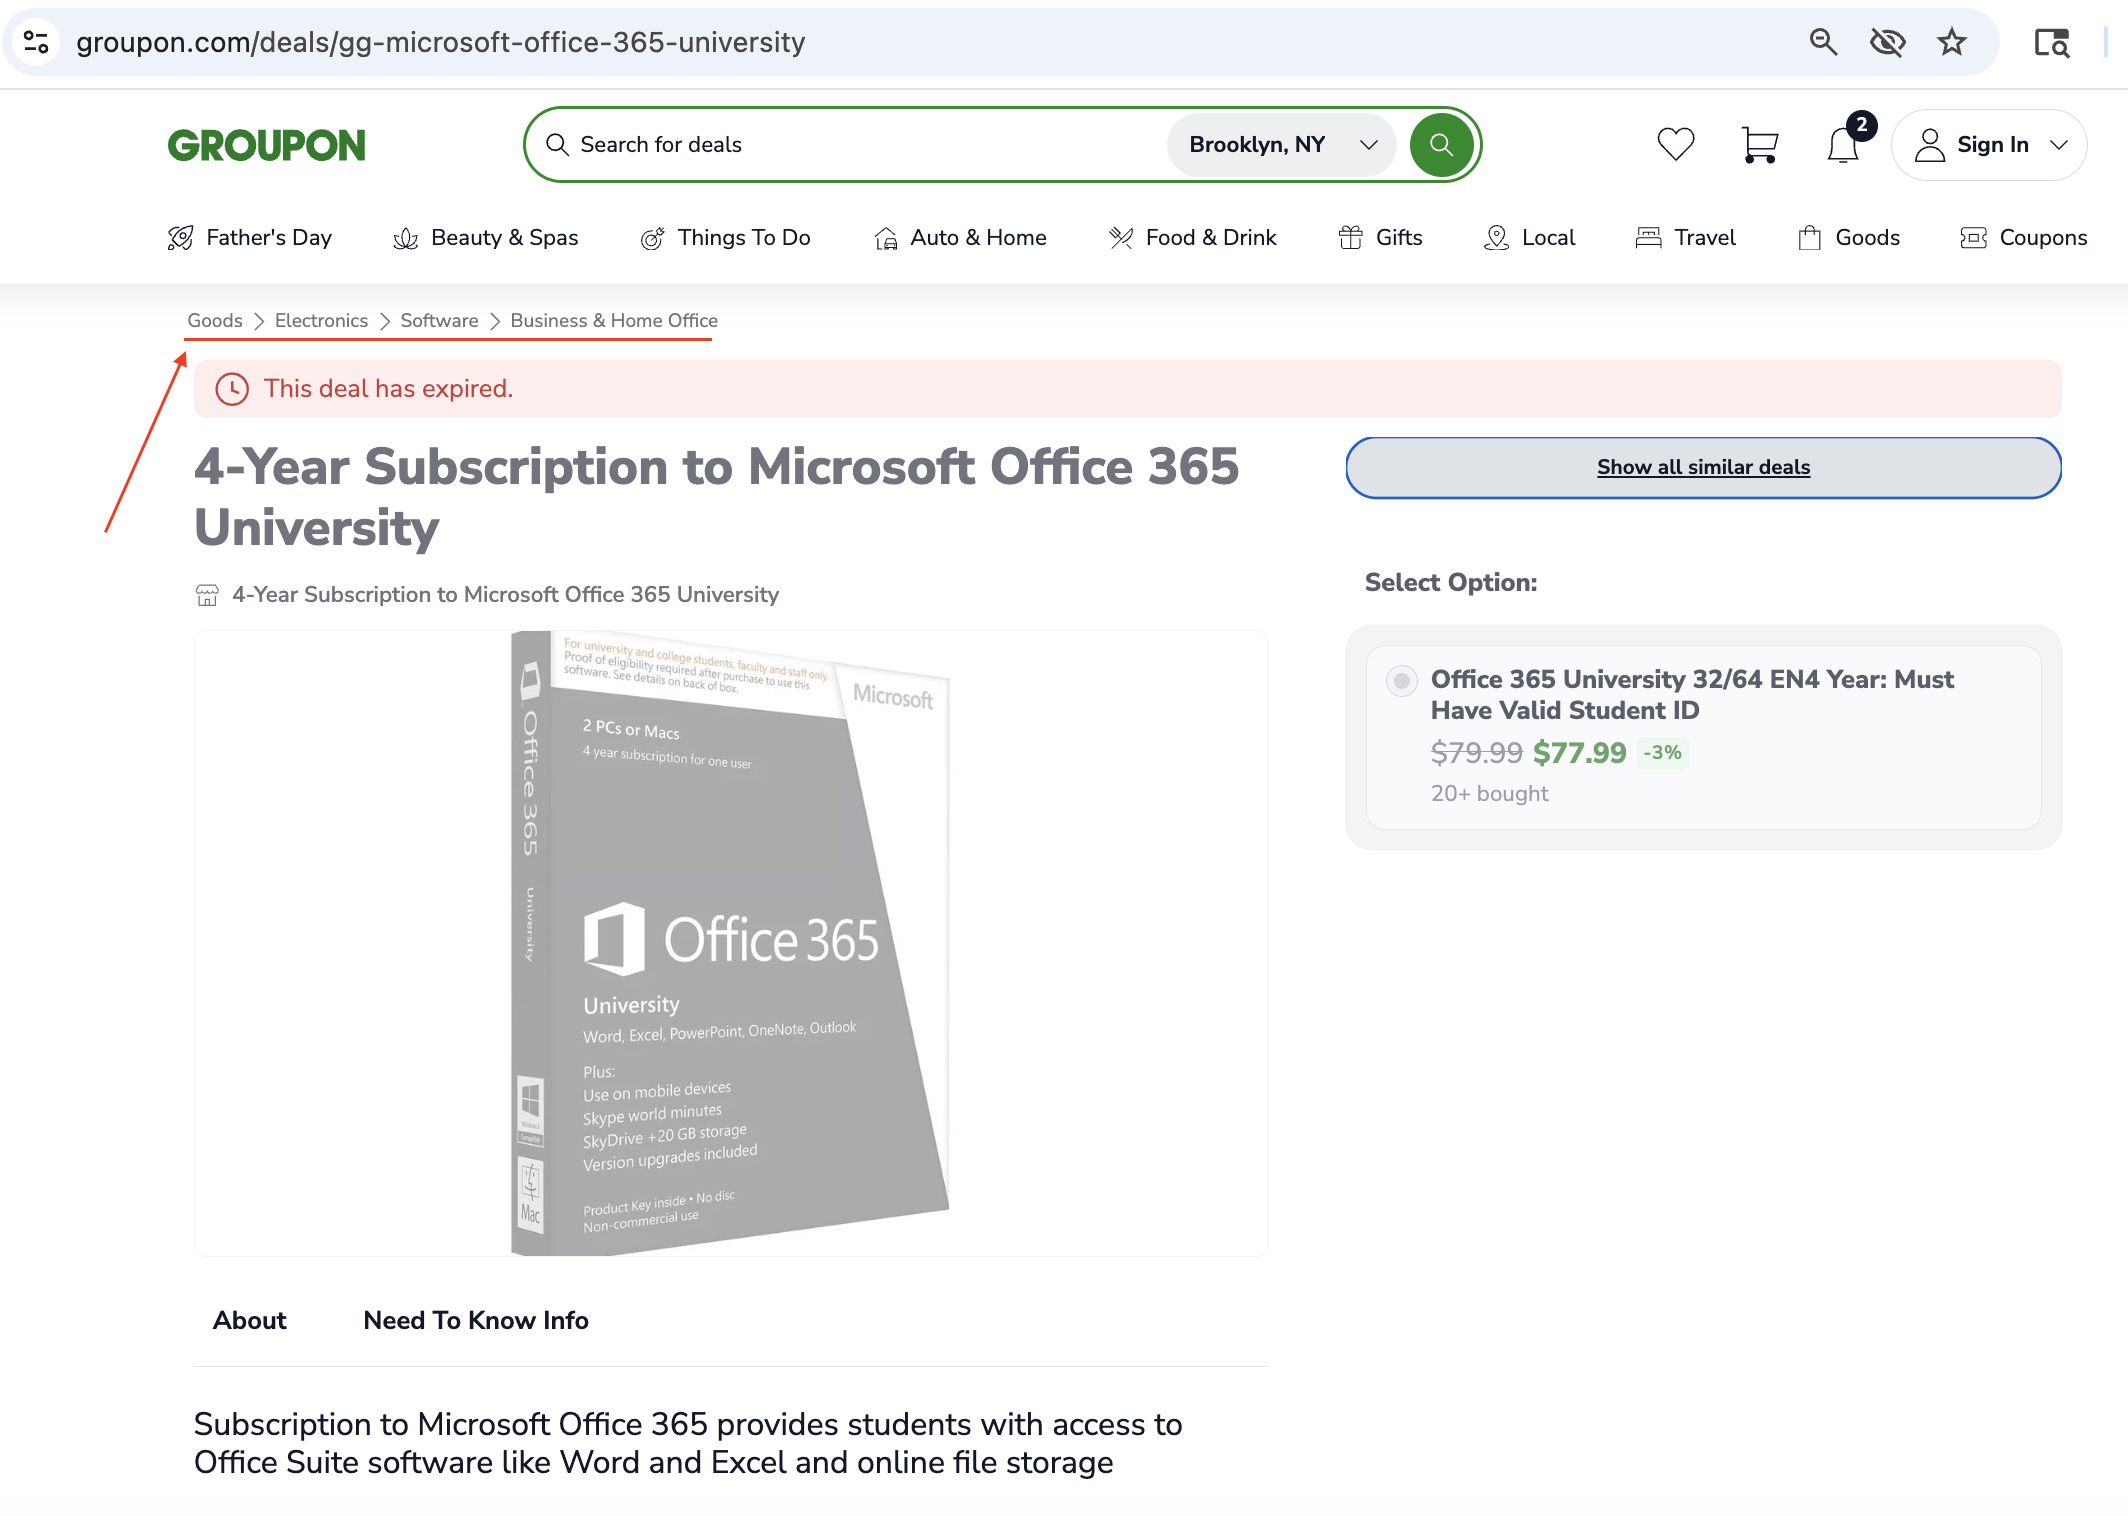Expand the Brooklyn, NY location dropdown
This screenshot has height=1516, width=2128.
point(1281,145)
